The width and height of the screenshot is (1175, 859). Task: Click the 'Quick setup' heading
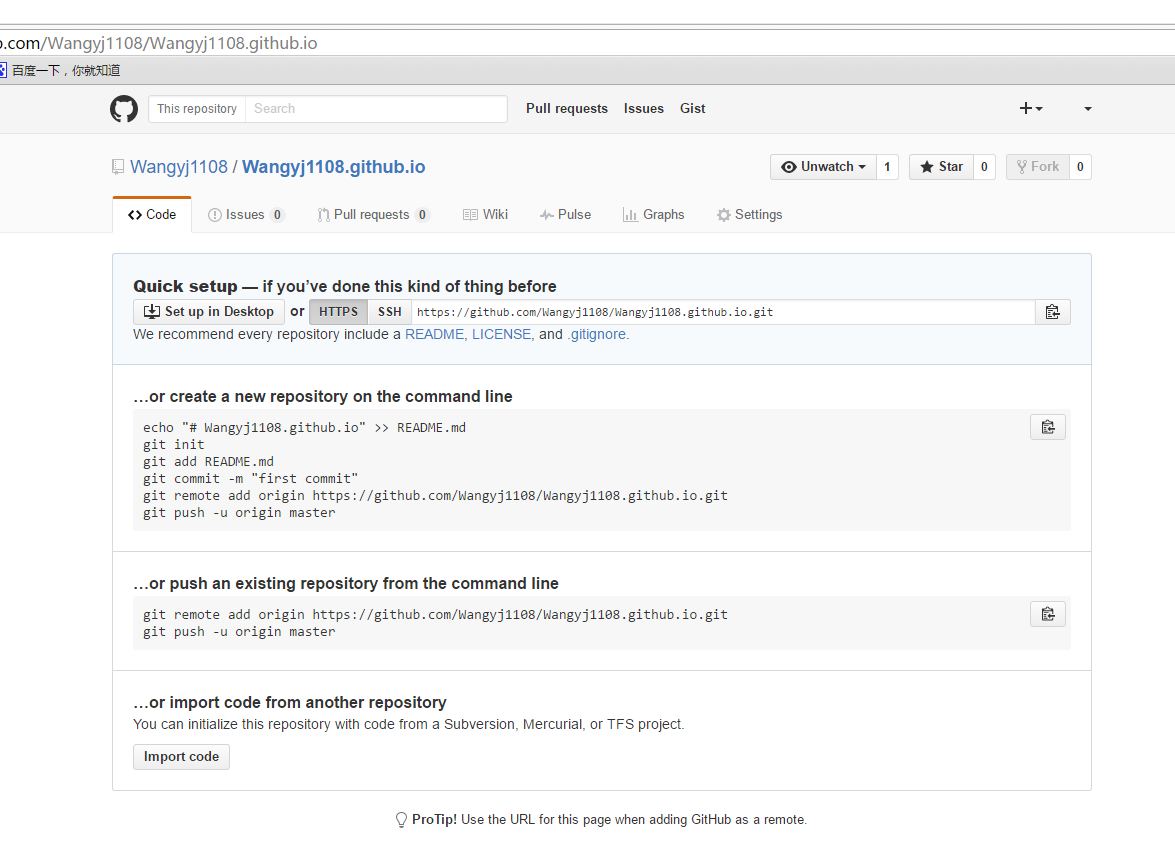click(345, 286)
